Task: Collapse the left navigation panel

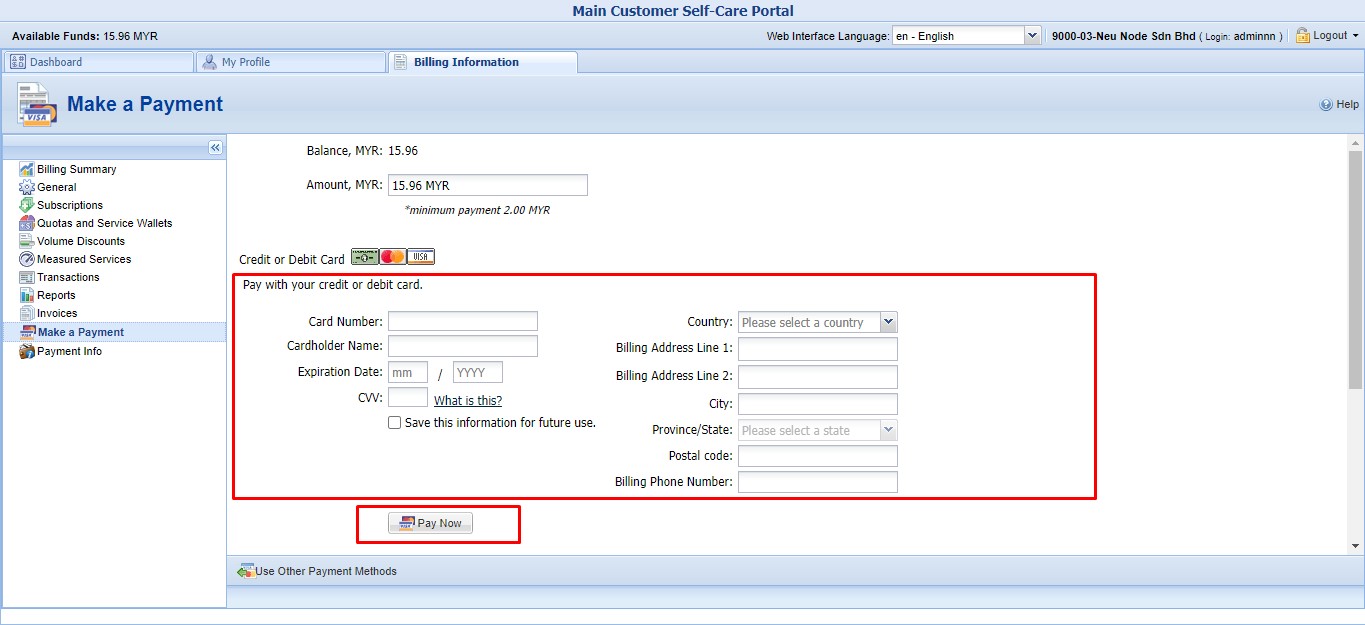Action: pyautogui.click(x=215, y=148)
